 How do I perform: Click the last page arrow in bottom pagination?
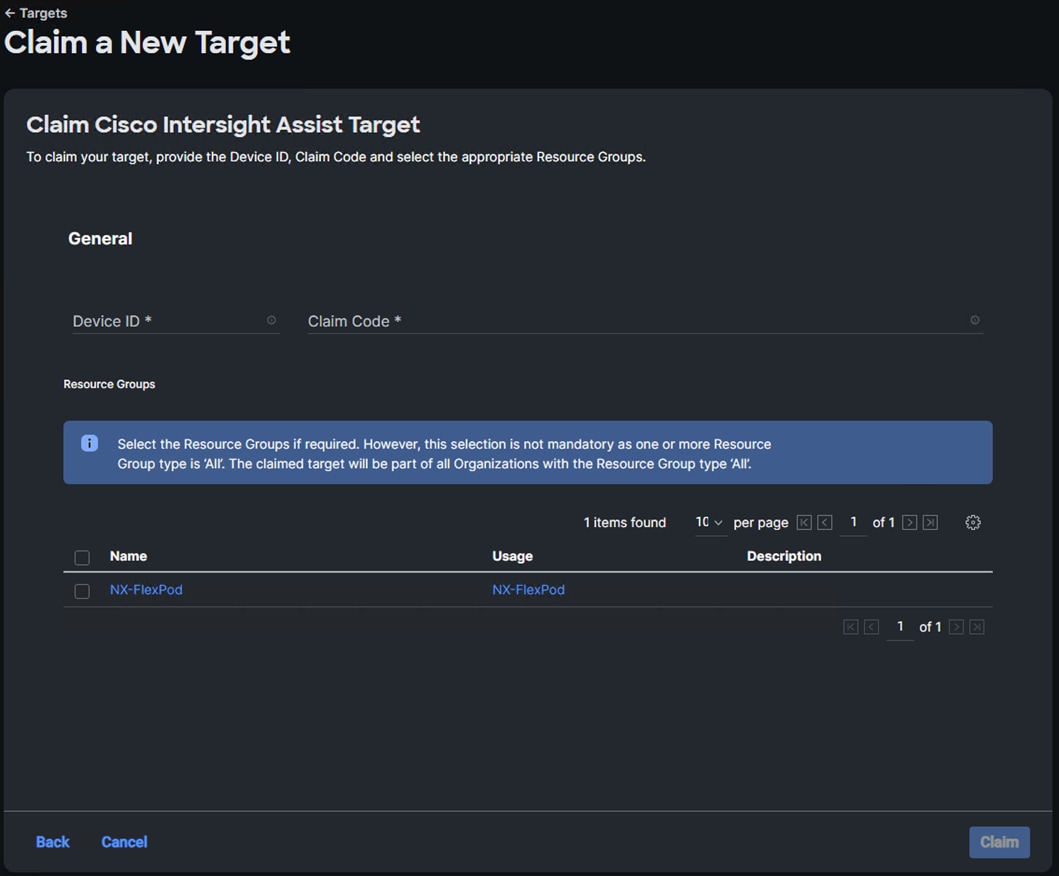[977, 627]
